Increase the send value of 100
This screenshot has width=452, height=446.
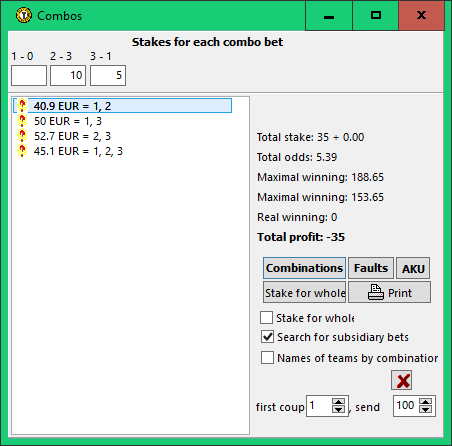tap(426, 402)
